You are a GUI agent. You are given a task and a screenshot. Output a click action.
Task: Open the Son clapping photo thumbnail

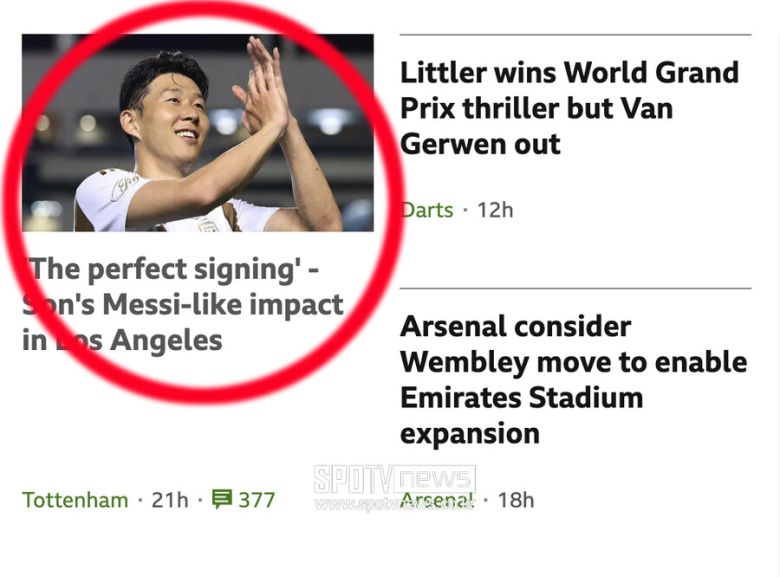(198, 133)
